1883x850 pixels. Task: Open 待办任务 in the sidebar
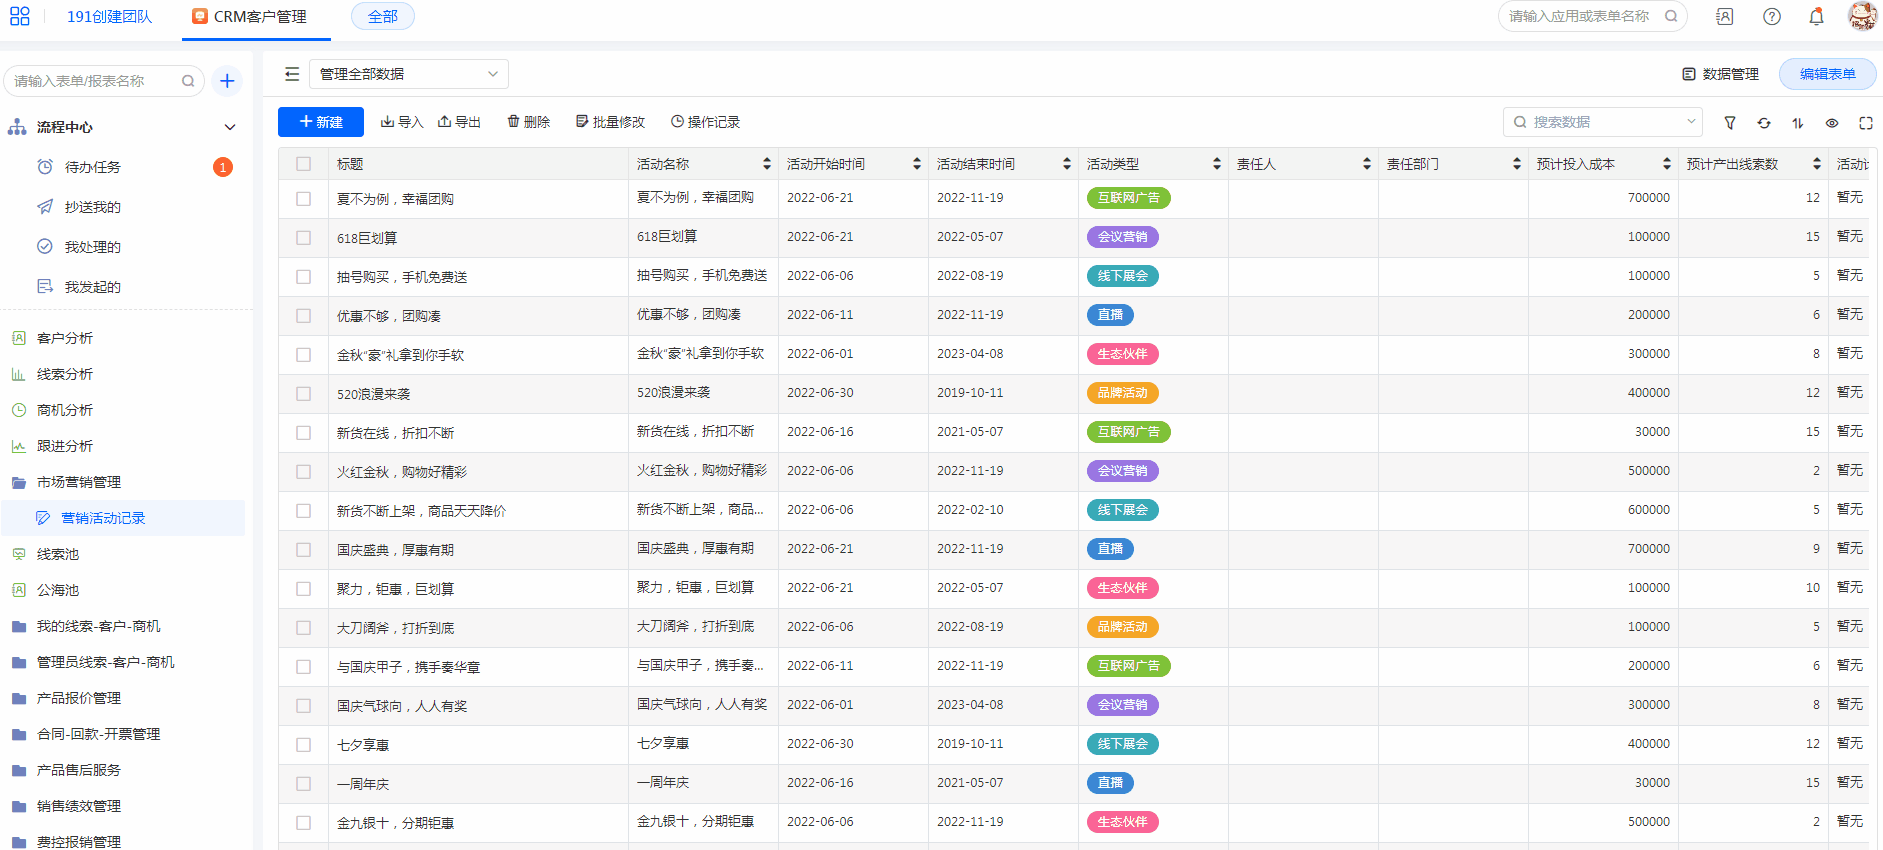92,167
